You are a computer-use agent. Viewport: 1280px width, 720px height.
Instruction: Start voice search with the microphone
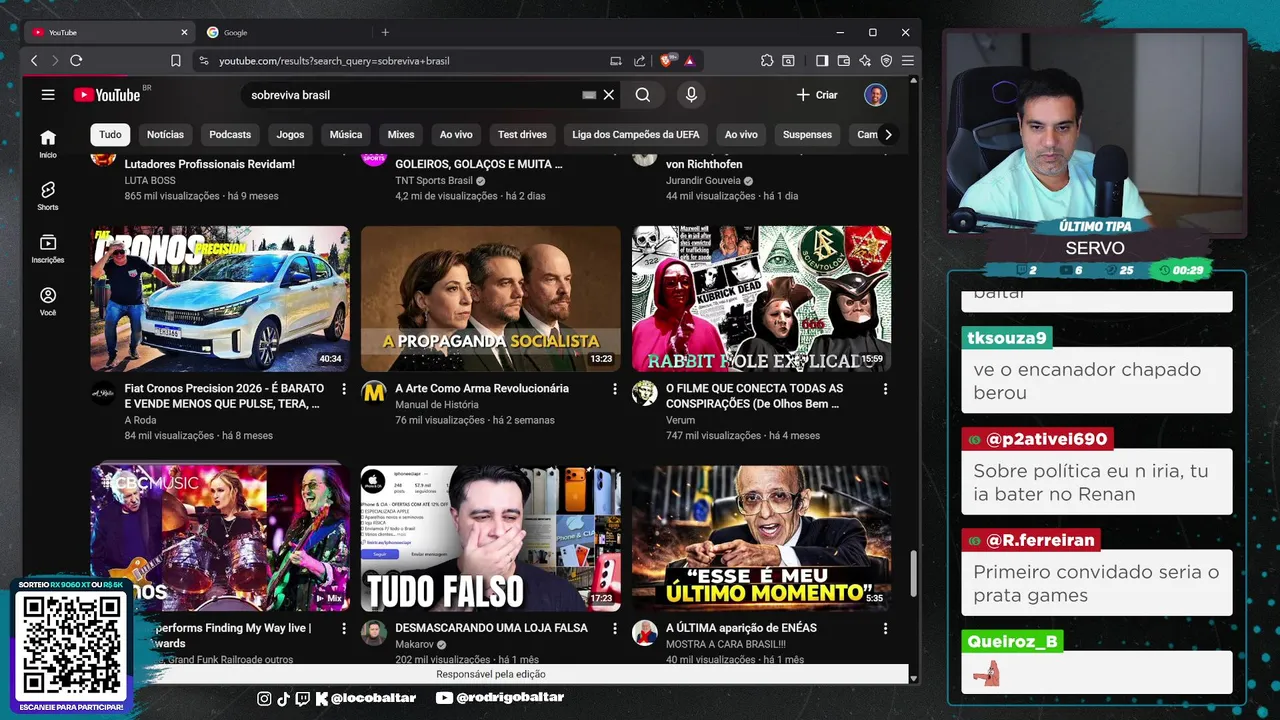(691, 95)
